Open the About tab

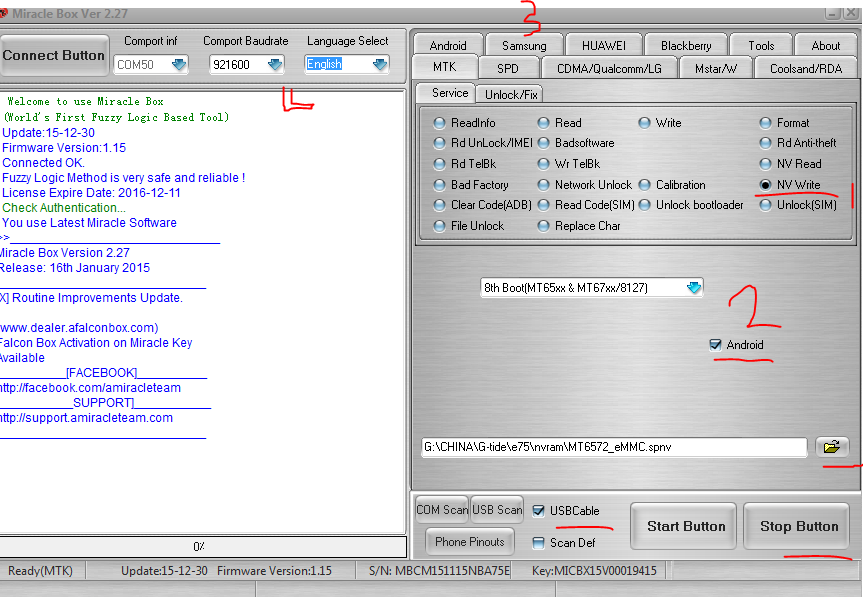click(x=826, y=45)
